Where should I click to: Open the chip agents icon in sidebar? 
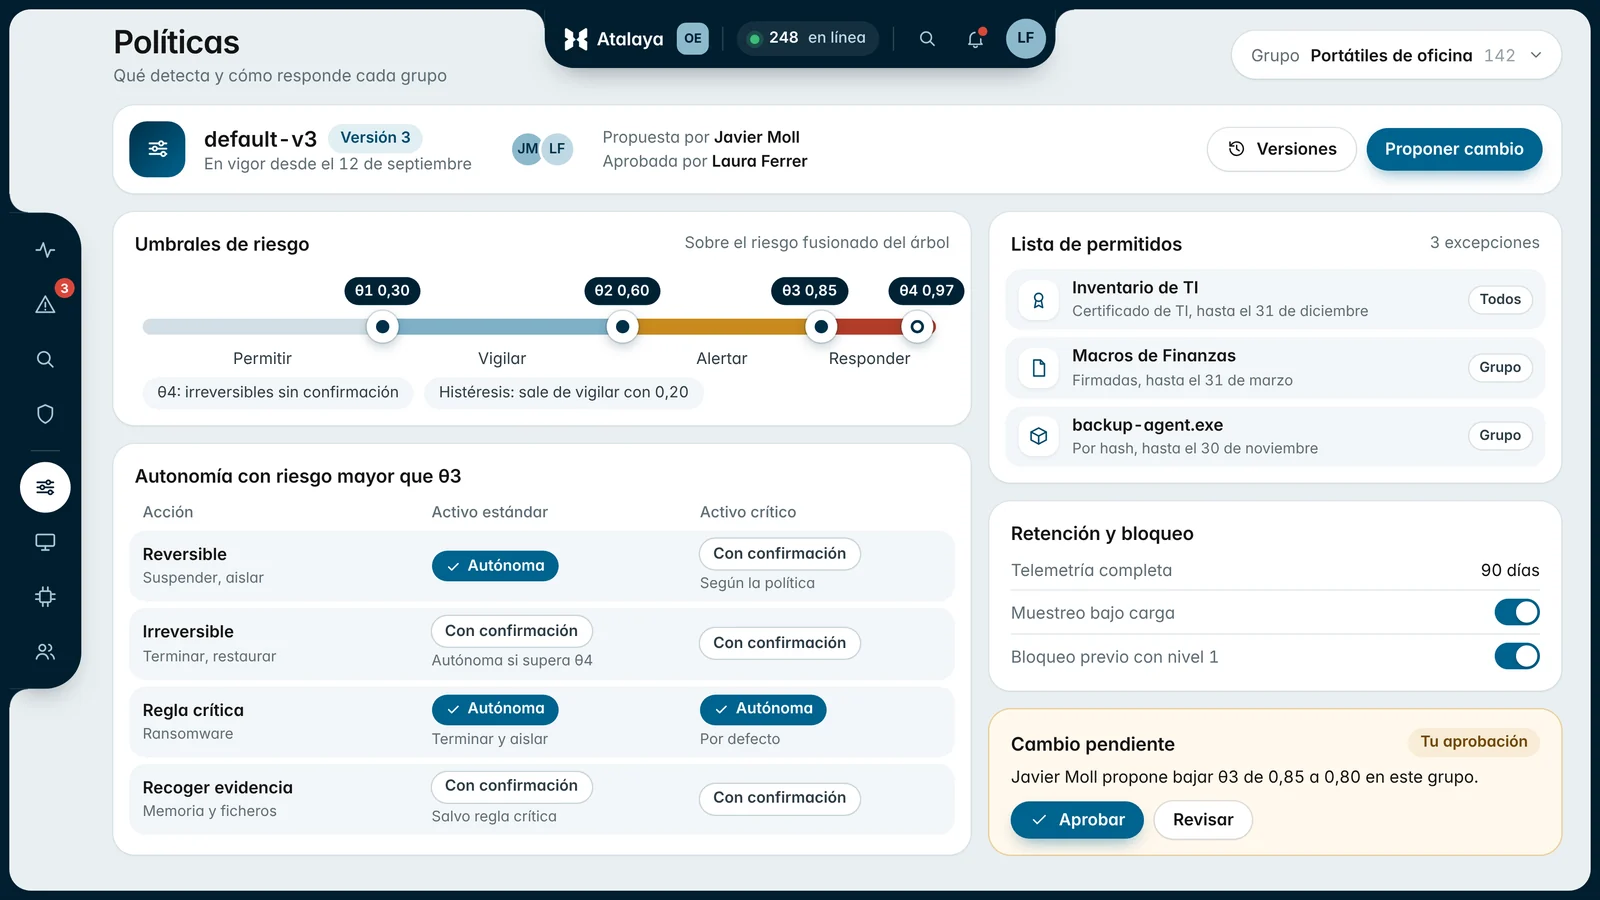click(45, 597)
